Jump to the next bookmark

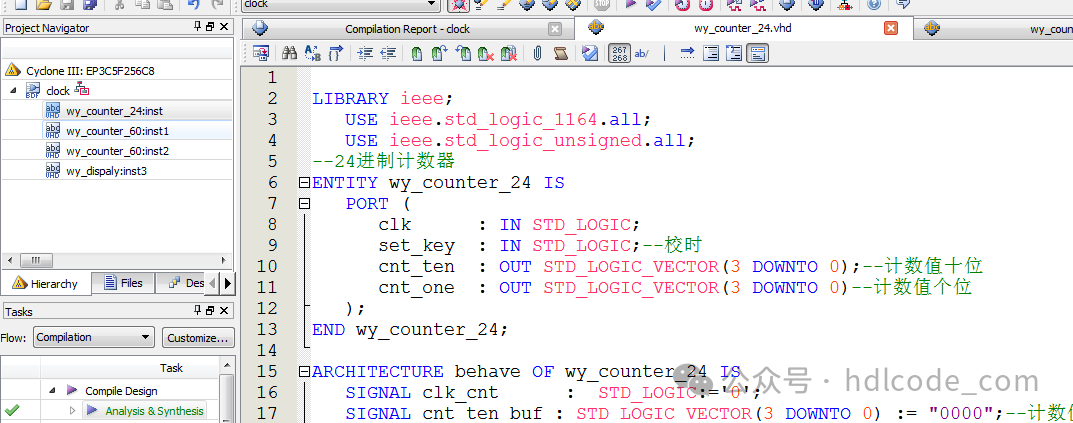pos(439,53)
